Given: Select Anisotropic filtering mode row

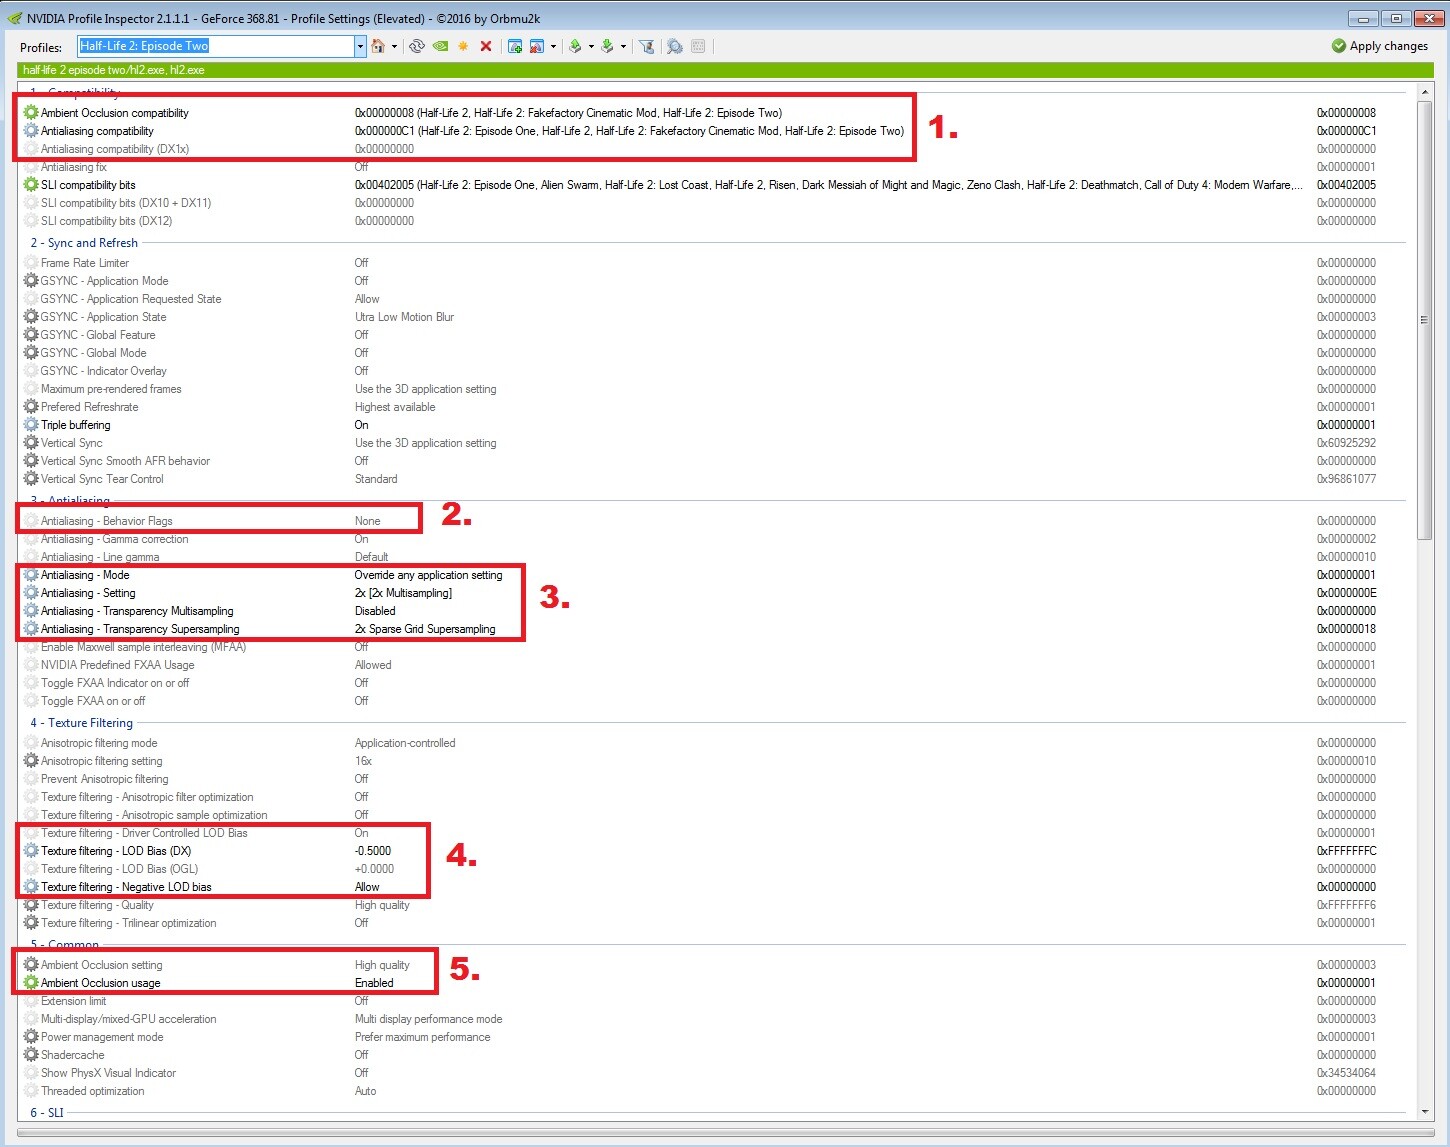Looking at the screenshot, I should point(712,743).
